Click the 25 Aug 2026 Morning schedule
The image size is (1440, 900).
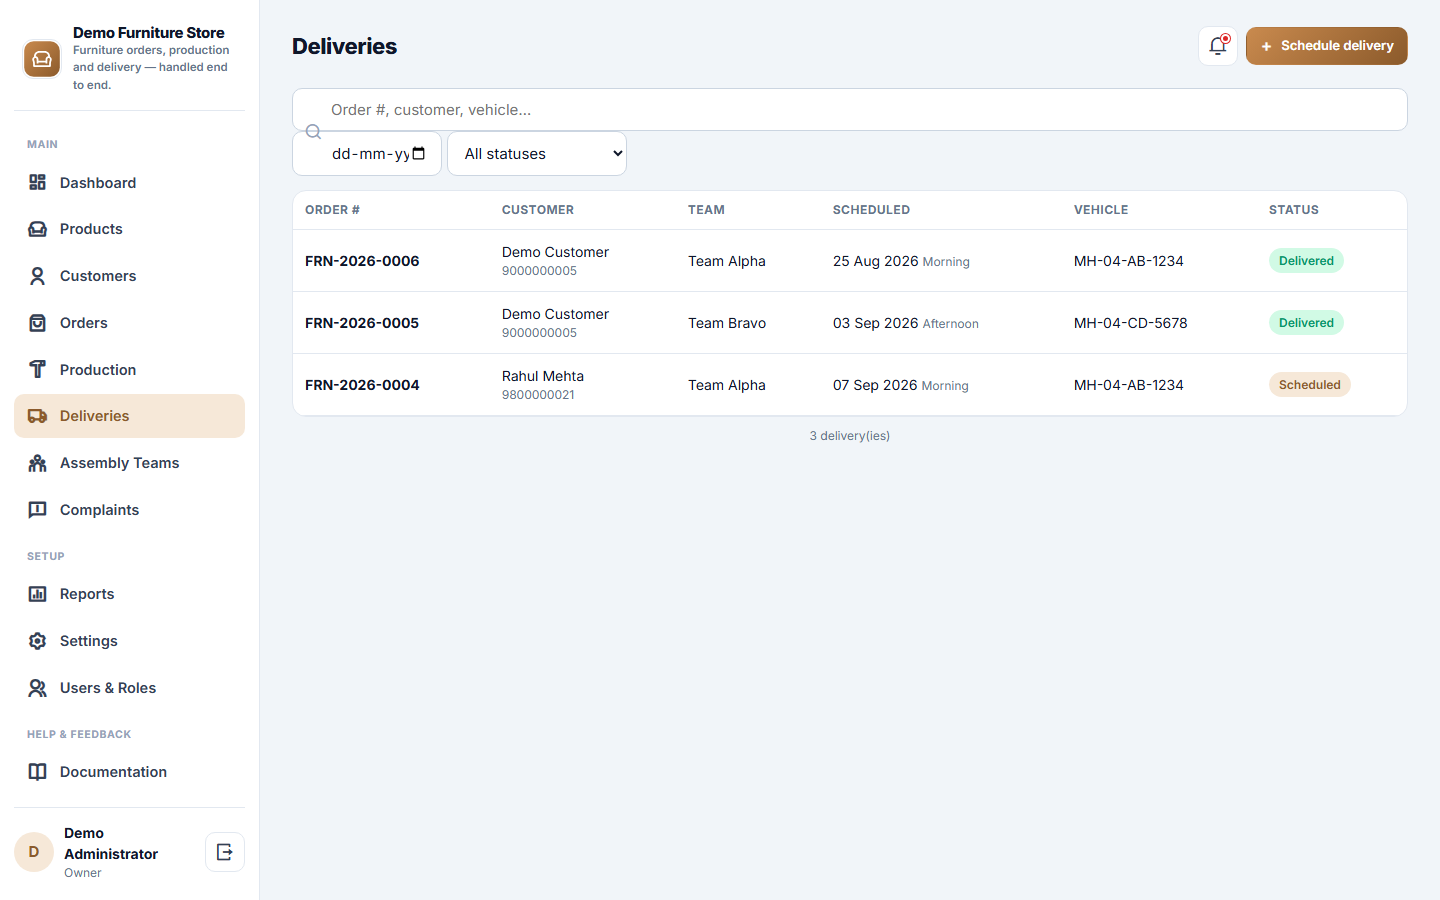click(901, 261)
